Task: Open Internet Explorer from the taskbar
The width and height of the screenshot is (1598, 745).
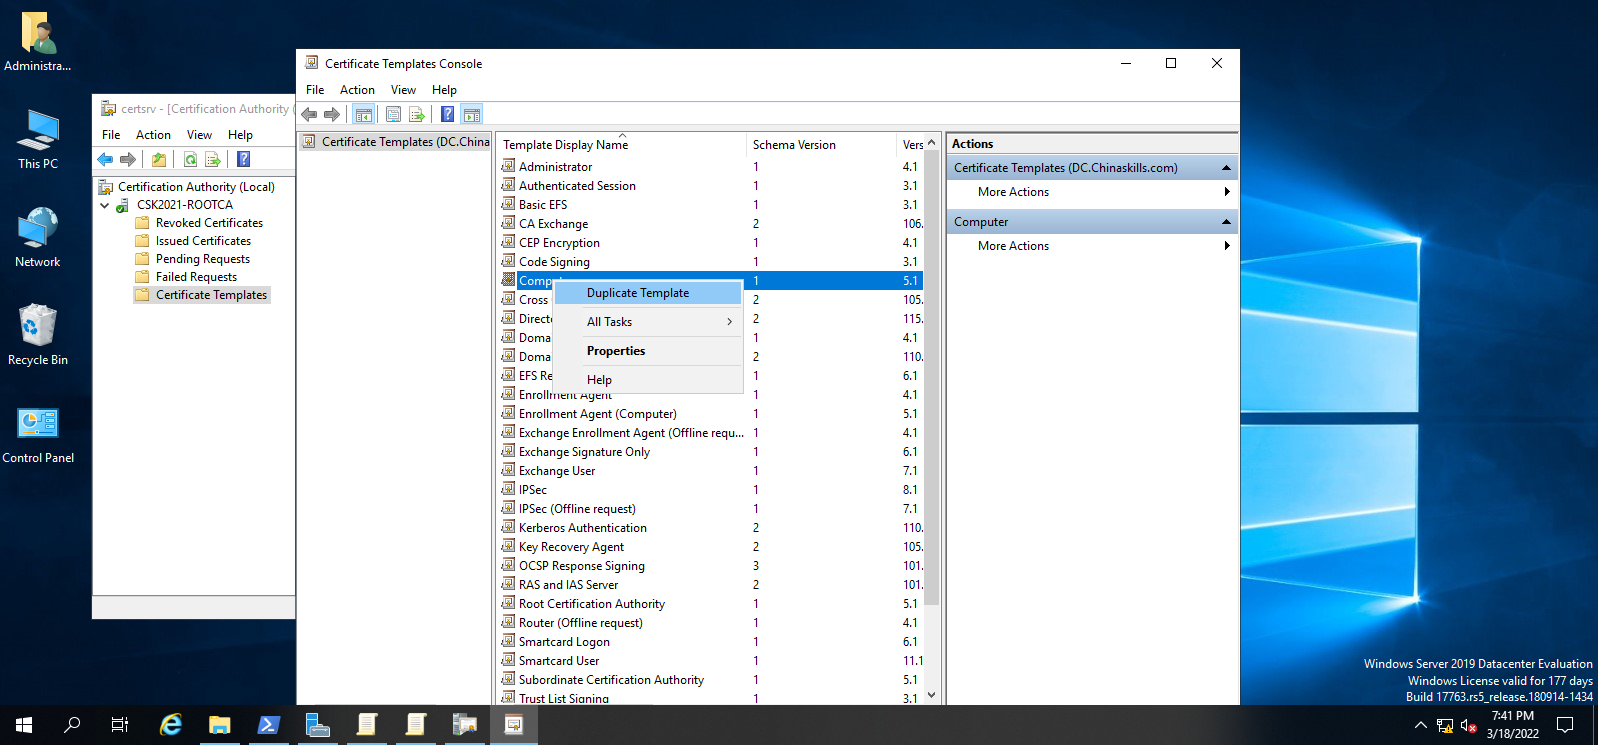Action: [x=171, y=725]
